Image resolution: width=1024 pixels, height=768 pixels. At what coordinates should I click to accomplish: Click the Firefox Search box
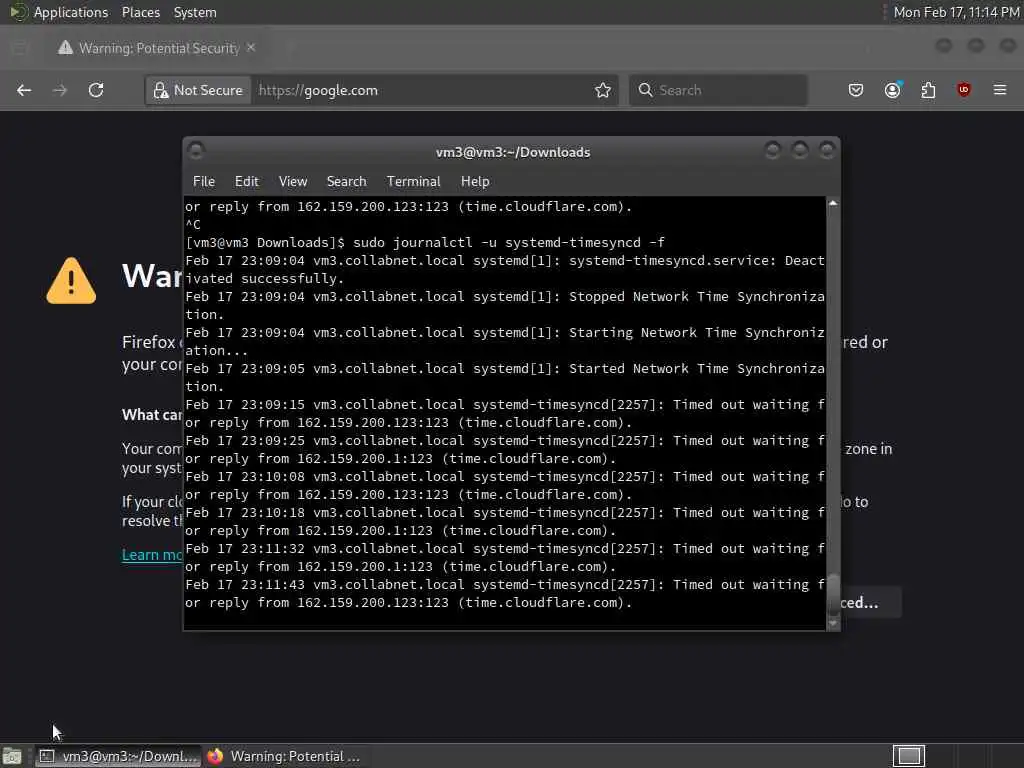(718, 90)
